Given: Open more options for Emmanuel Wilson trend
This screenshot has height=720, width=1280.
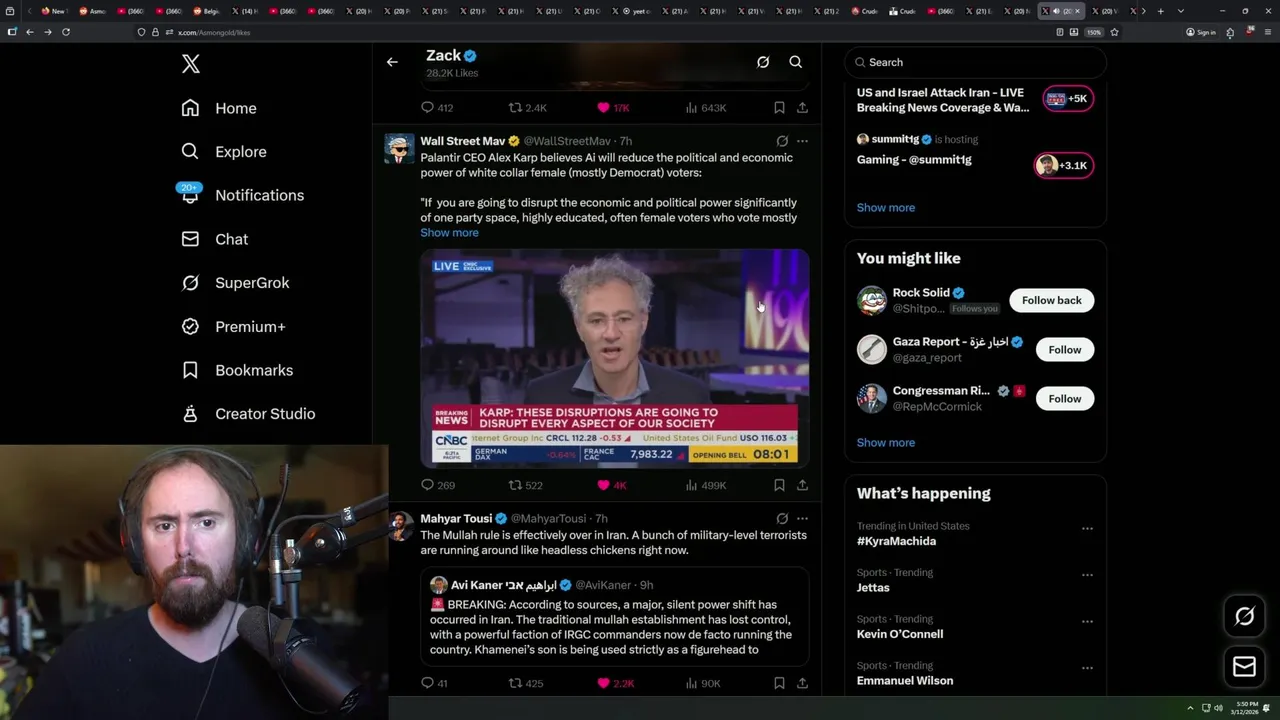Looking at the screenshot, I should (1087, 668).
